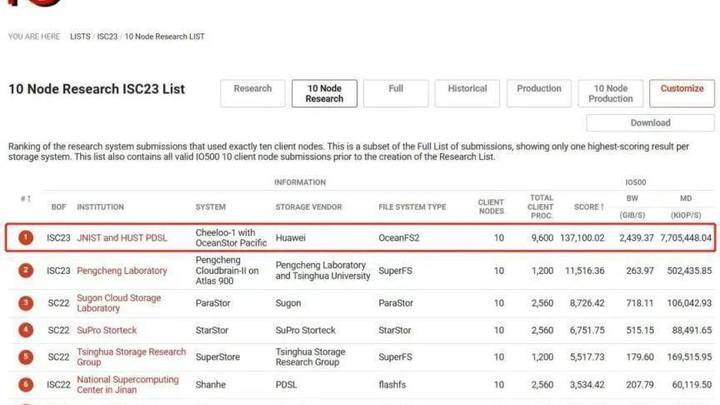Click the rank 1 badge icon
Viewport: 720px width, 405px height.
(26, 237)
